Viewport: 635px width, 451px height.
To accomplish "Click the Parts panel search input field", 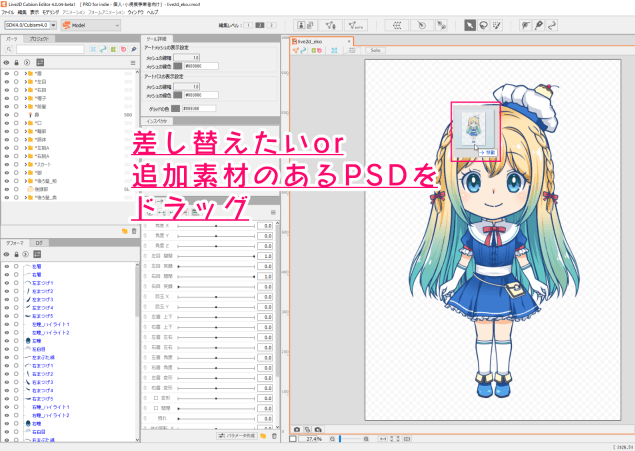I will point(50,49).
